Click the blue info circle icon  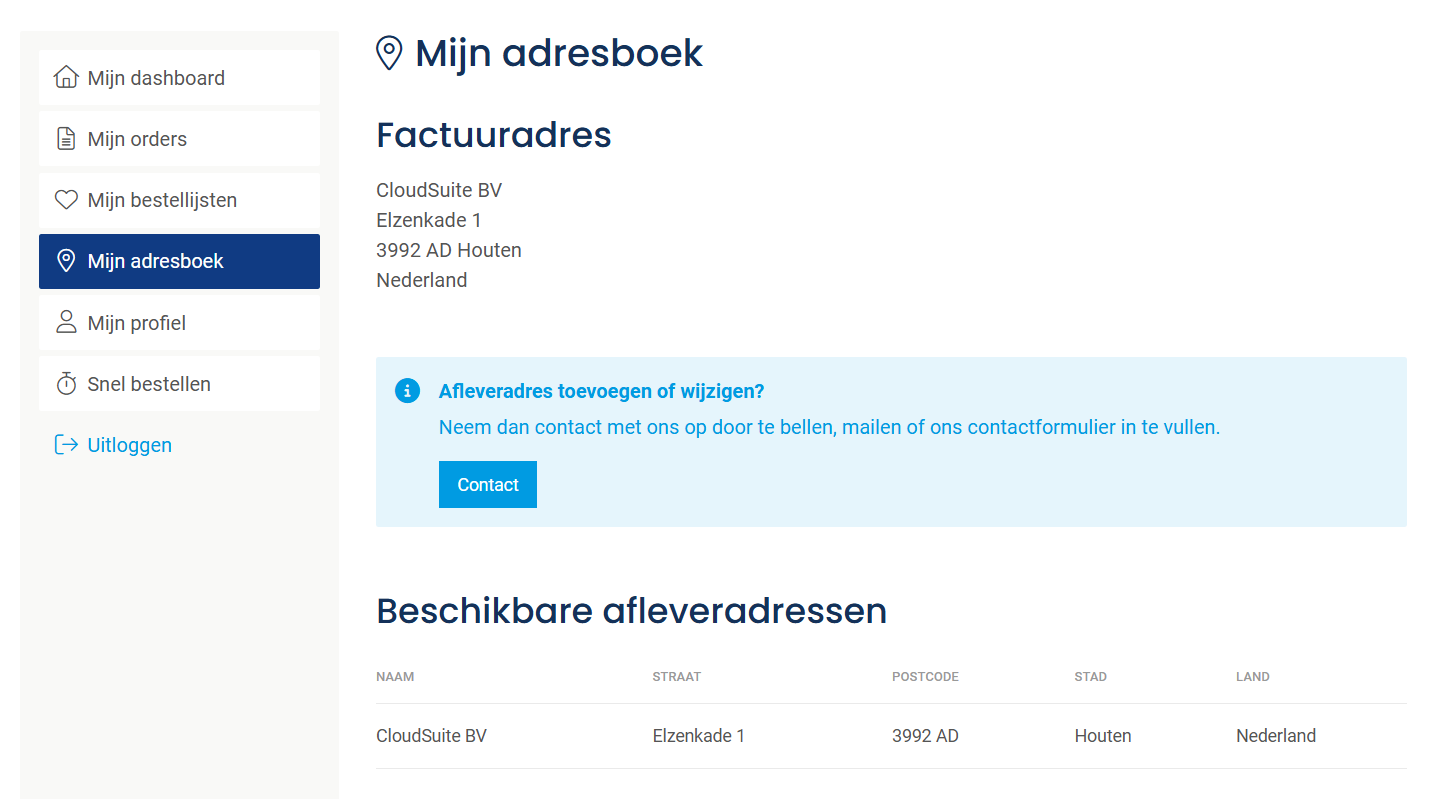point(407,391)
